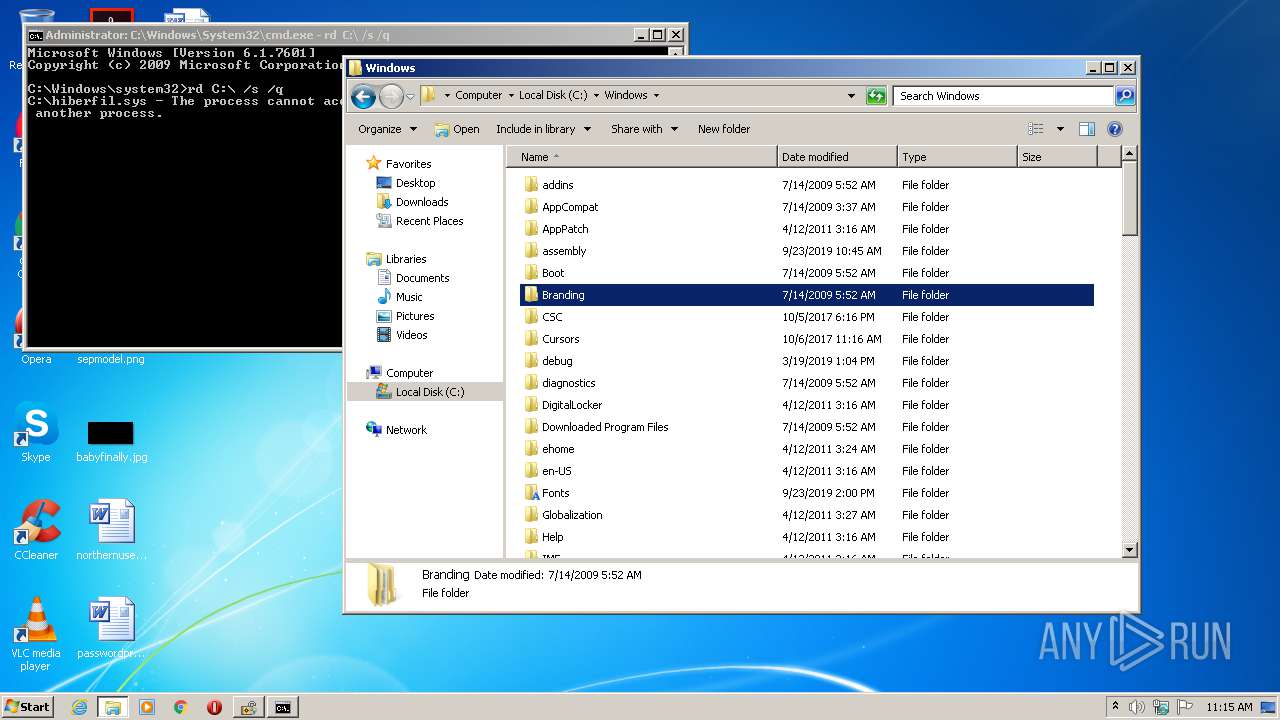
Task: Click Local Disk (C:) in the breadcrumb
Action: click(x=553, y=95)
